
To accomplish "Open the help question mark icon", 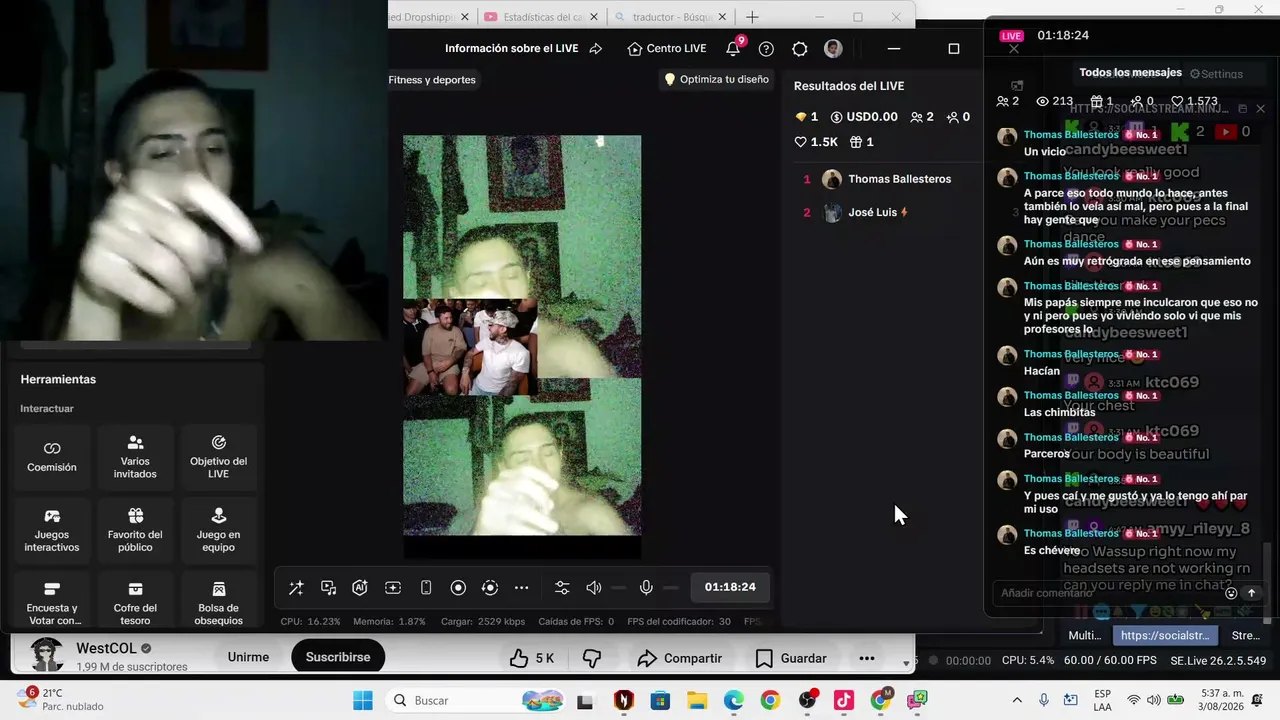I will pos(766,49).
